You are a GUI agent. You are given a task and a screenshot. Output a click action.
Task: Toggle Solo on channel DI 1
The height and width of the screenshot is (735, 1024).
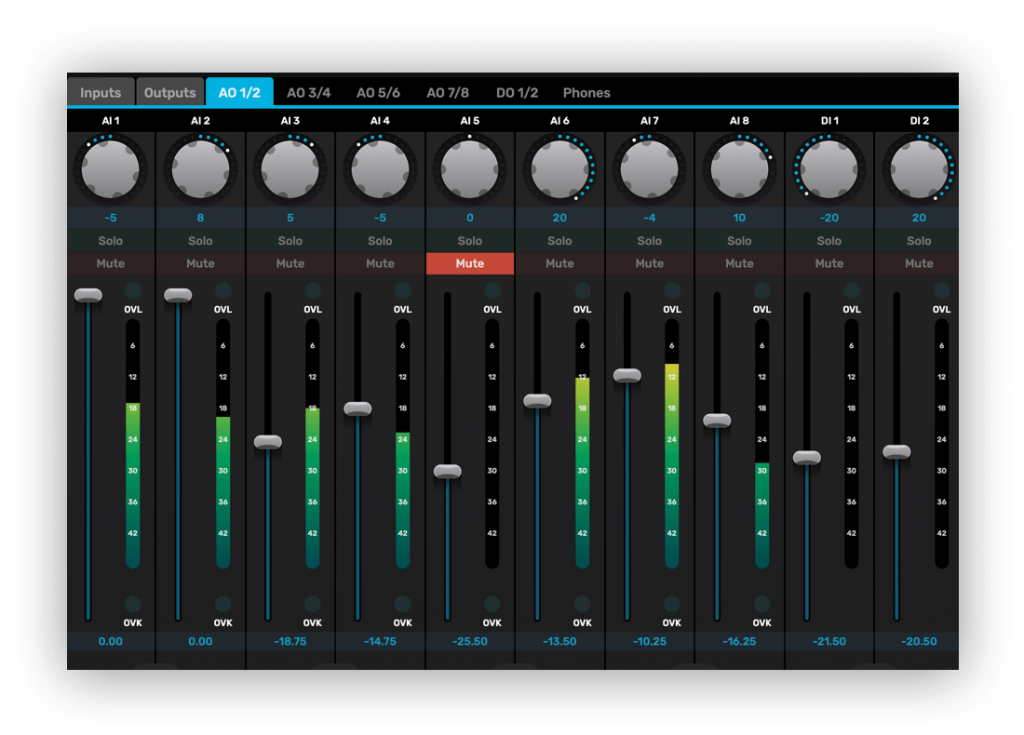click(x=829, y=241)
